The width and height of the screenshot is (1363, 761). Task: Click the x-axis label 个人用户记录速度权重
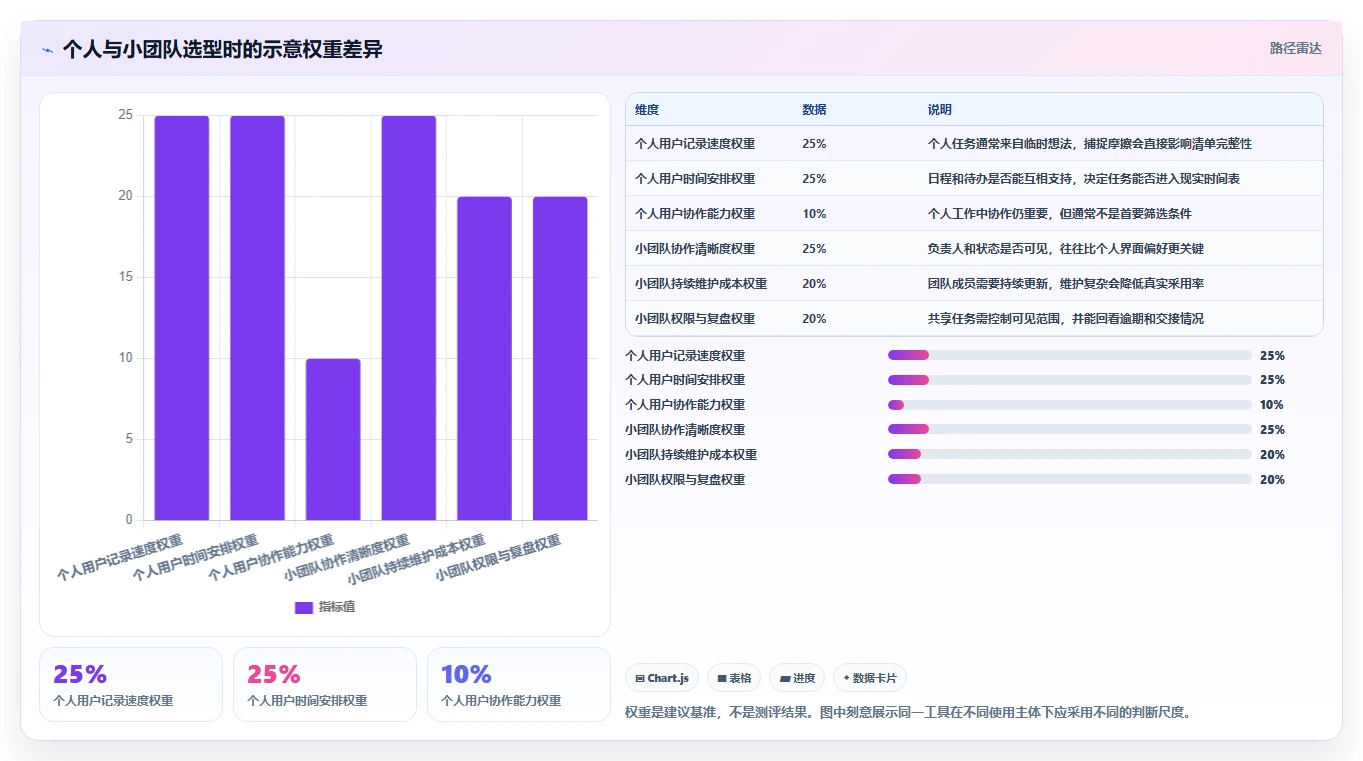click(120, 558)
